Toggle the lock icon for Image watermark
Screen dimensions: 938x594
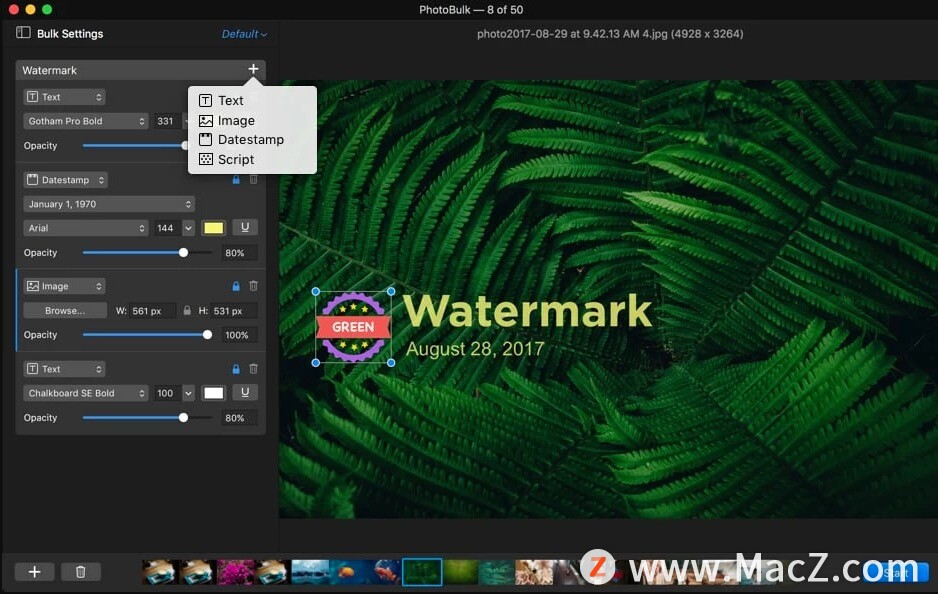pyautogui.click(x=236, y=286)
